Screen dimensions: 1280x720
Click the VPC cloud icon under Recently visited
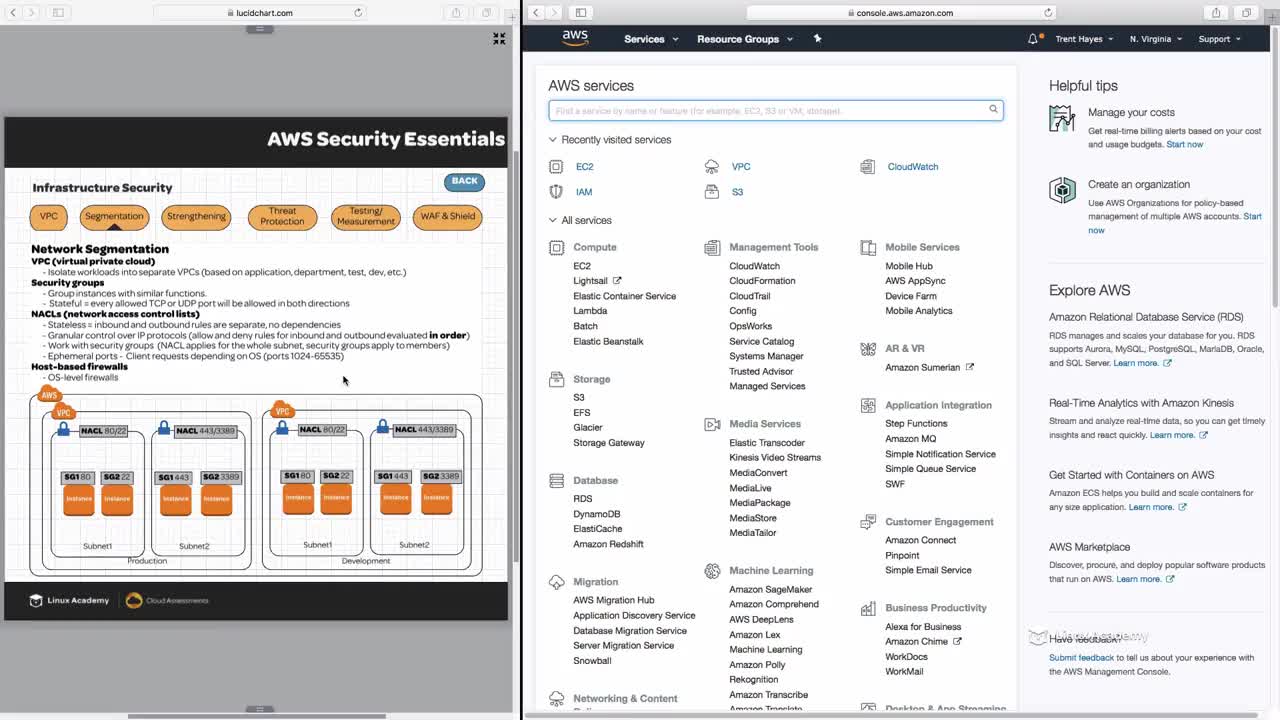point(712,167)
